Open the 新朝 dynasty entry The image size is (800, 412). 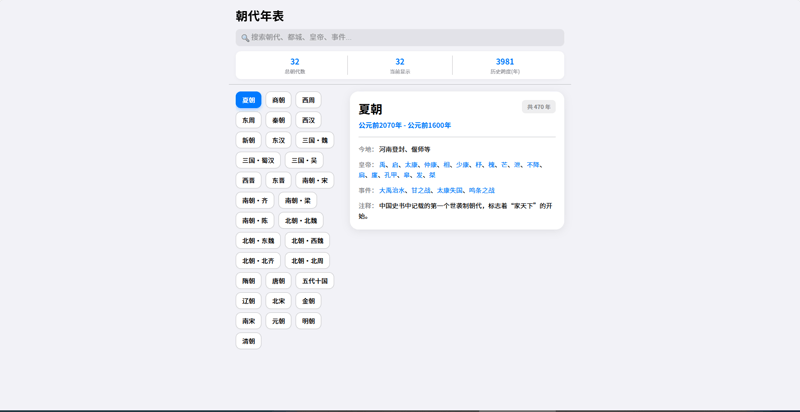point(248,140)
